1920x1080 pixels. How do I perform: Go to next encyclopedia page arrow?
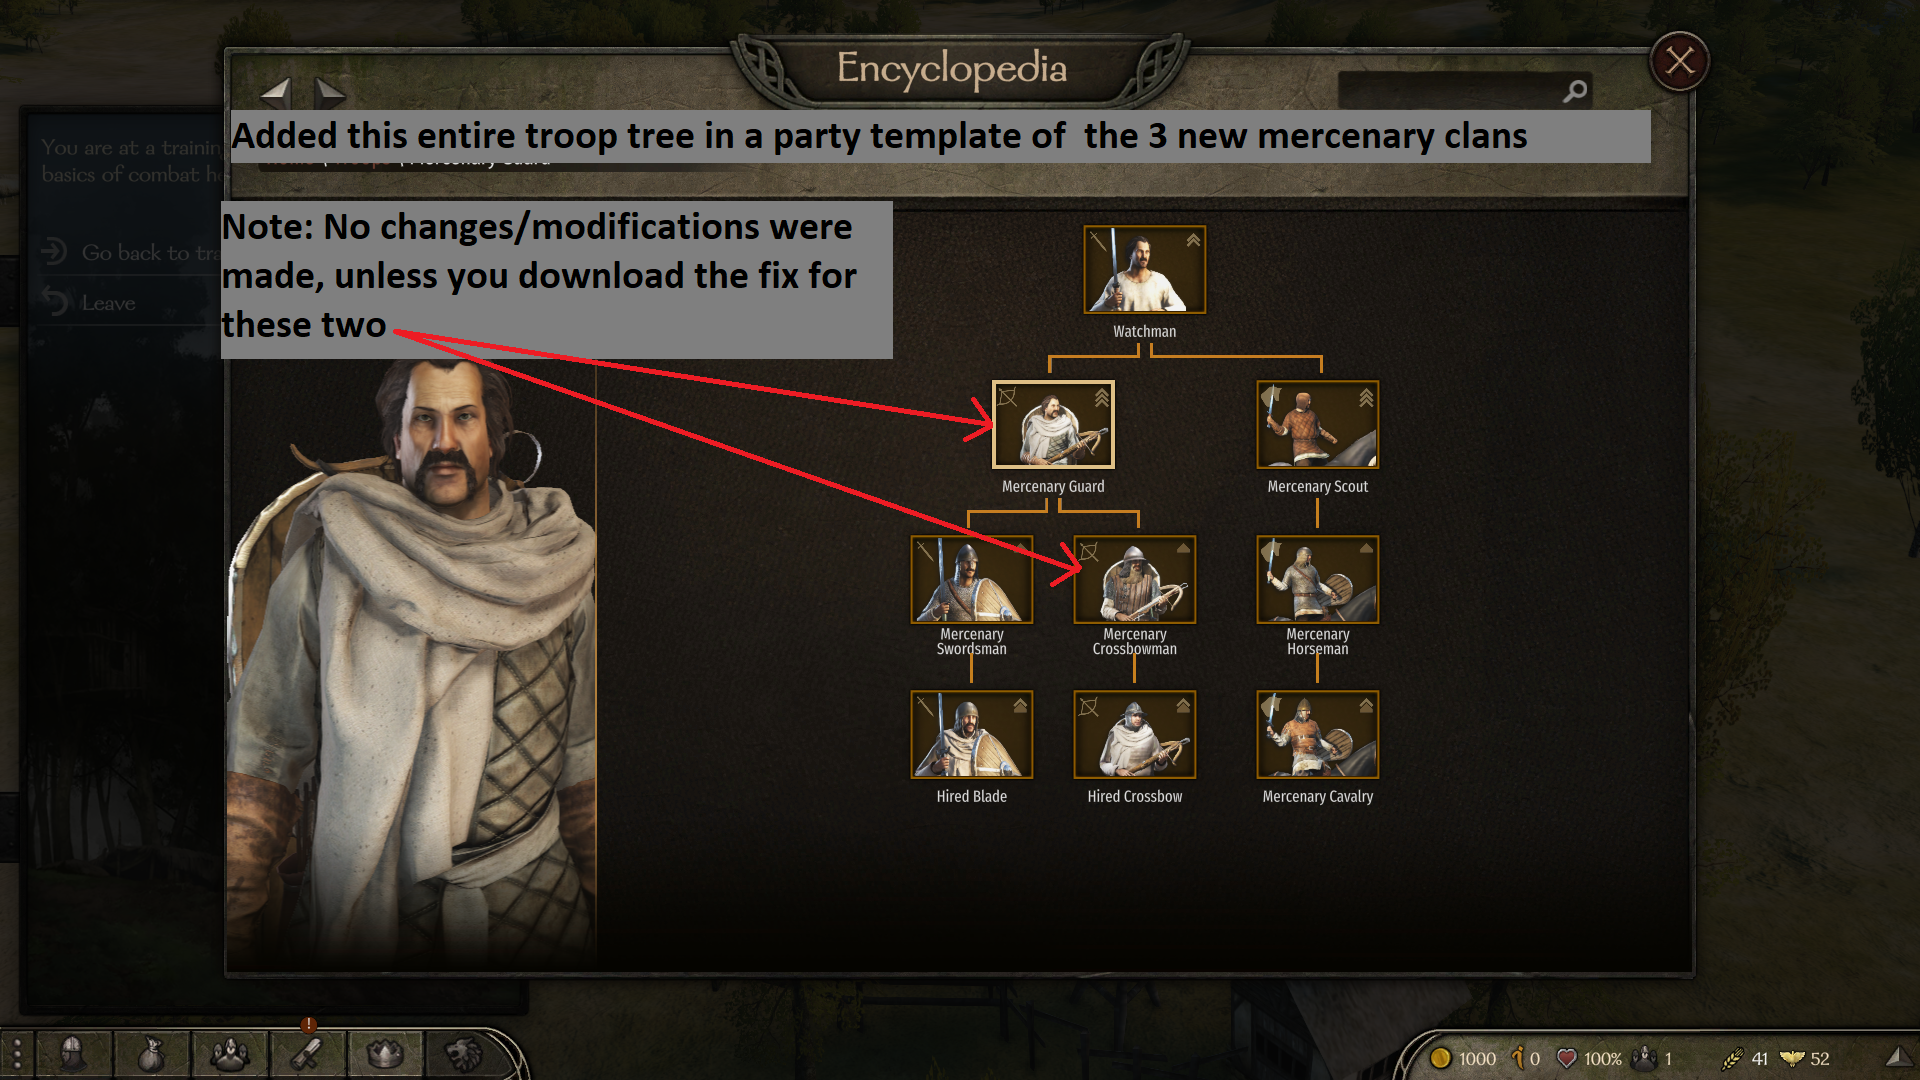[x=330, y=92]
